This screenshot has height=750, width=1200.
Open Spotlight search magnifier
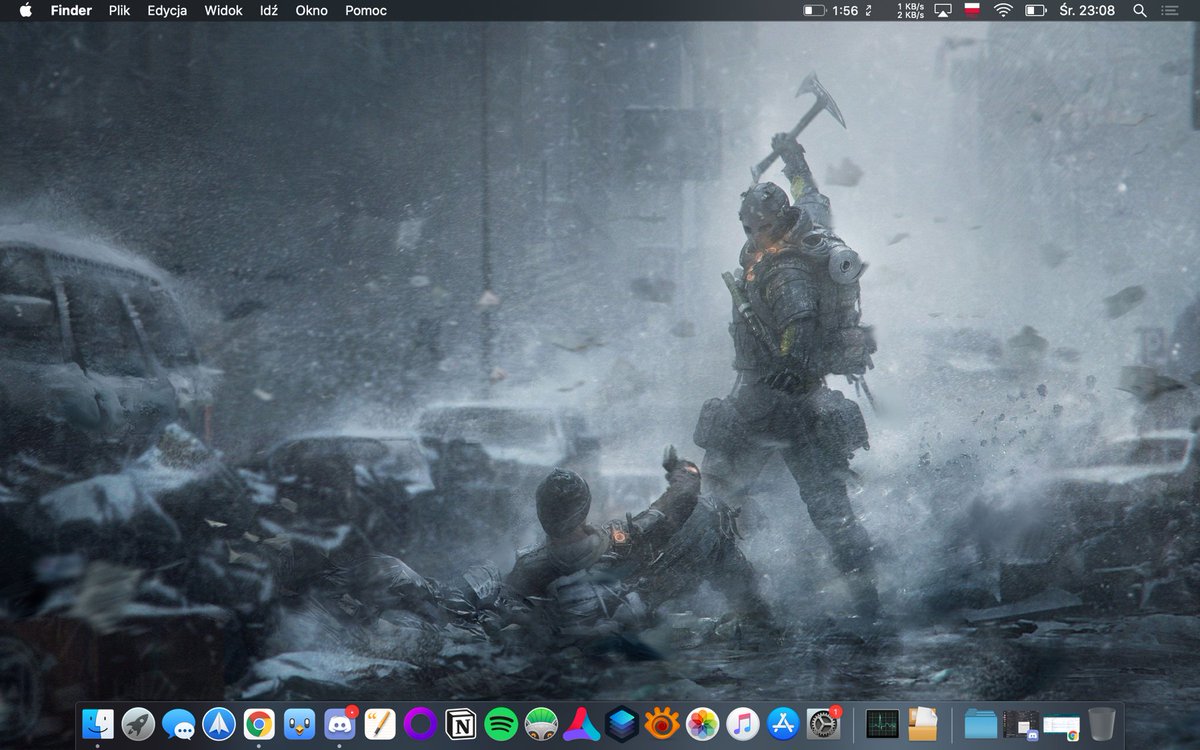point(1140,10)
